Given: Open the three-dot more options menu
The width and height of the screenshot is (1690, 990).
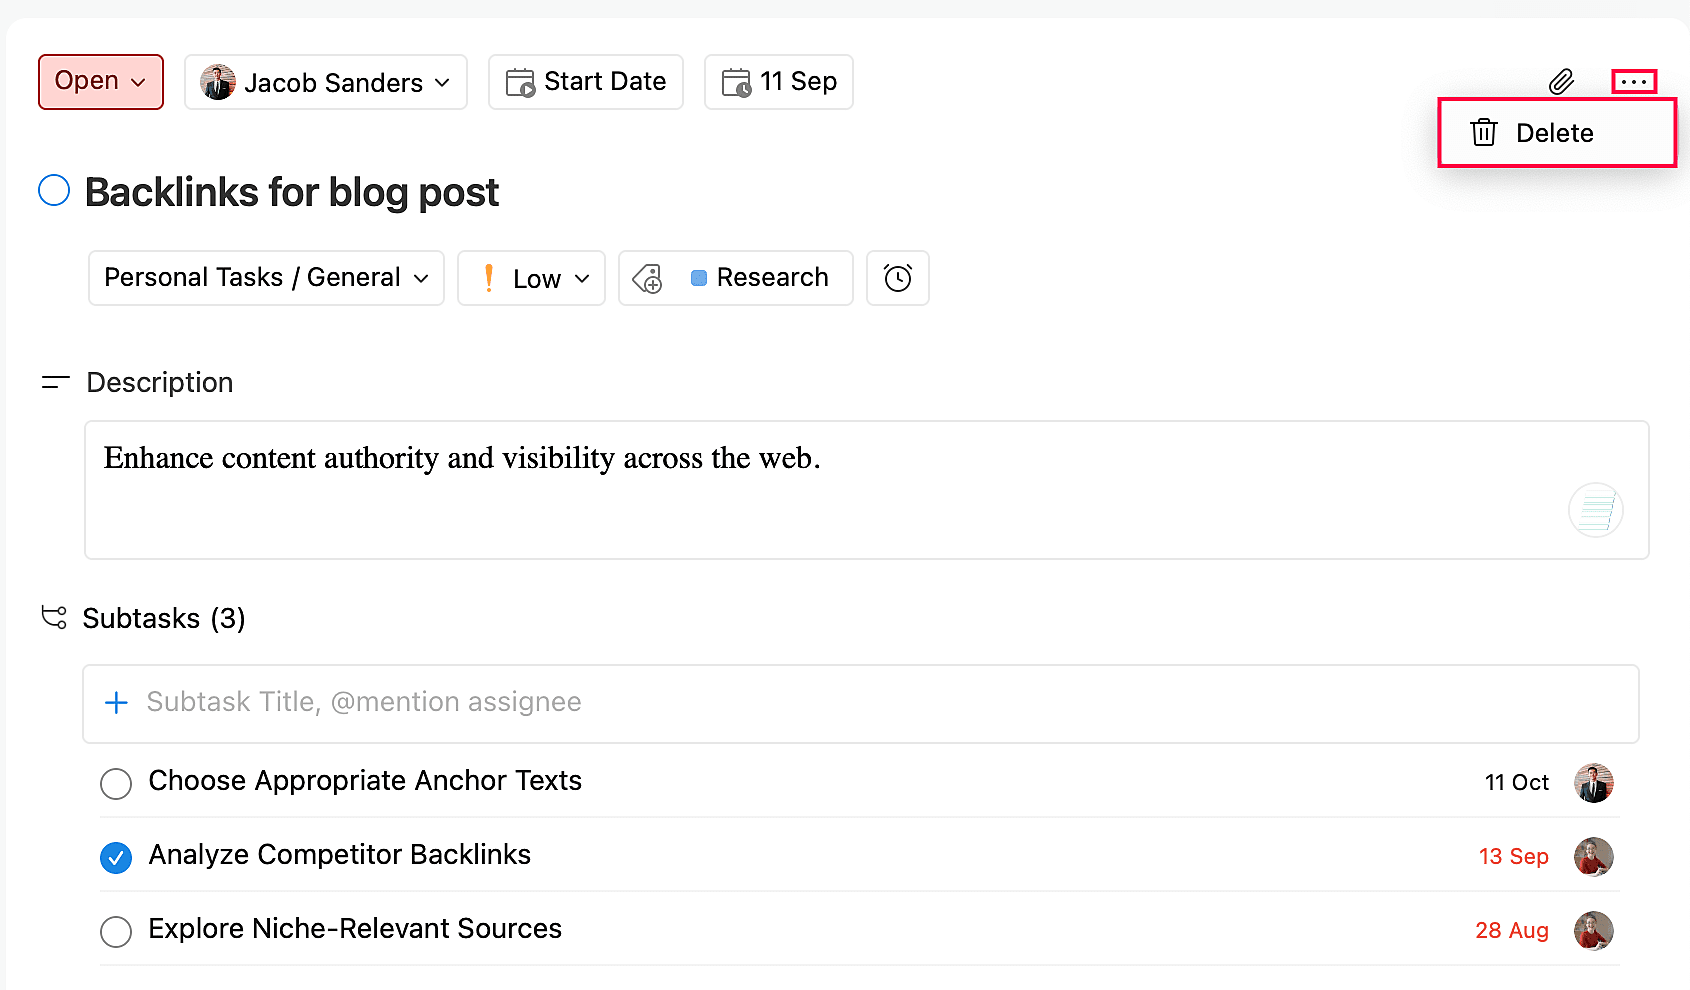Looking at the screenshot, I should 1634,82.
